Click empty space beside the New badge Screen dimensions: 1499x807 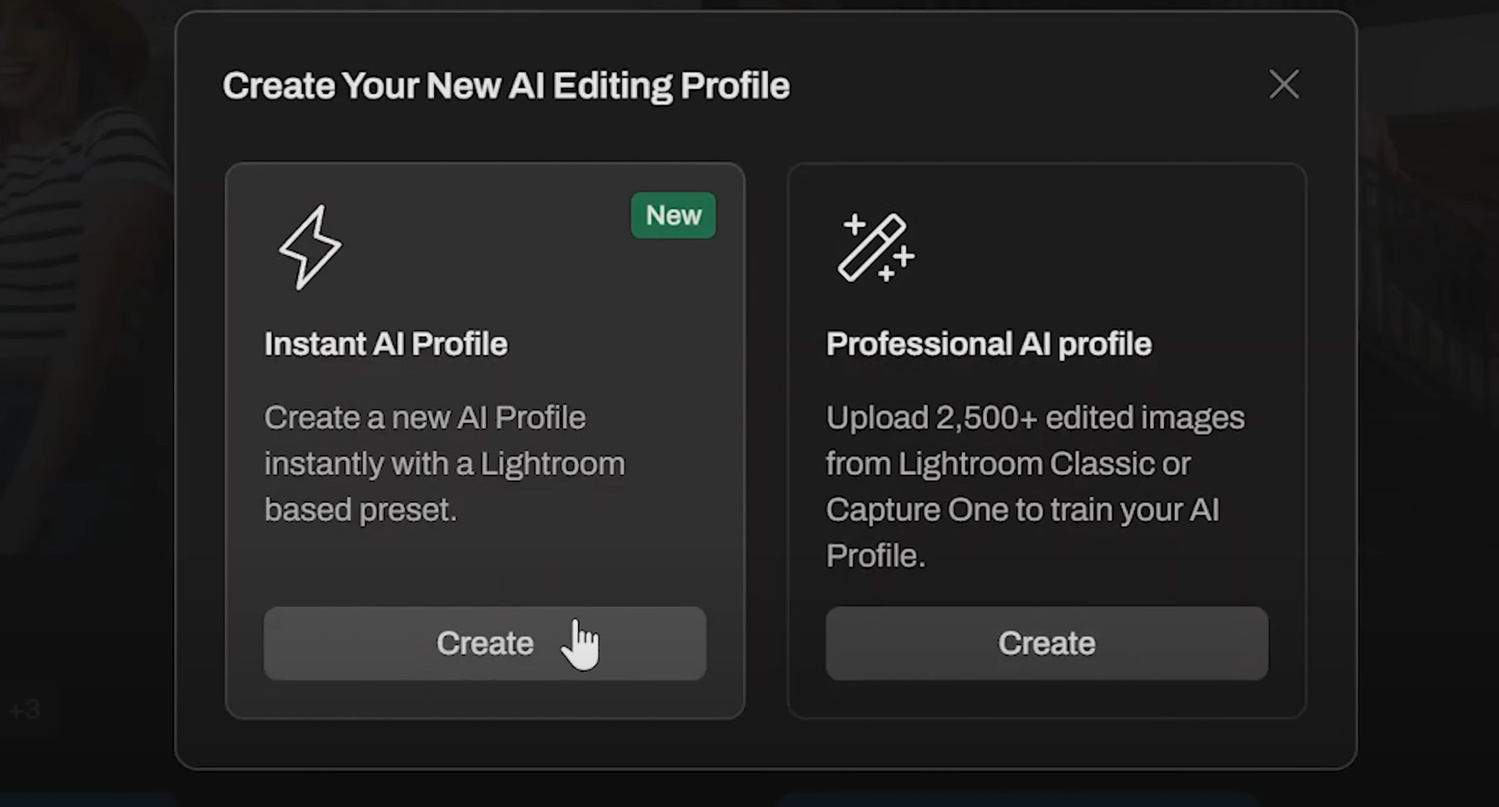[500, 215]
